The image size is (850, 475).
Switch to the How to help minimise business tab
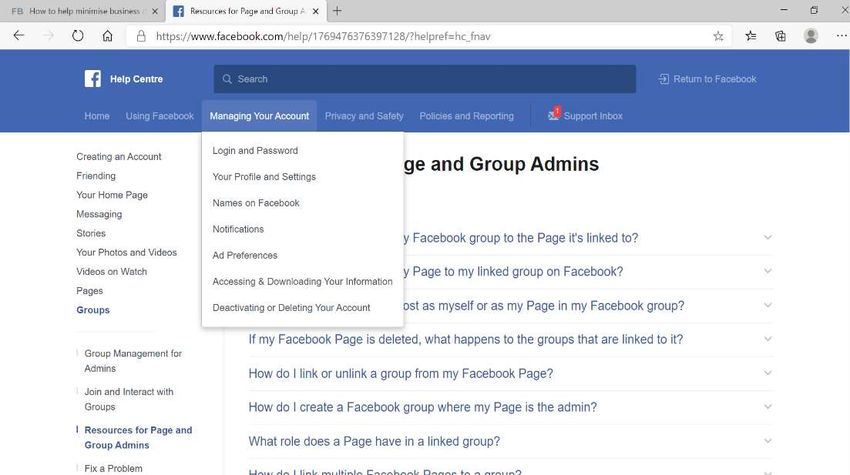(83, 11)
